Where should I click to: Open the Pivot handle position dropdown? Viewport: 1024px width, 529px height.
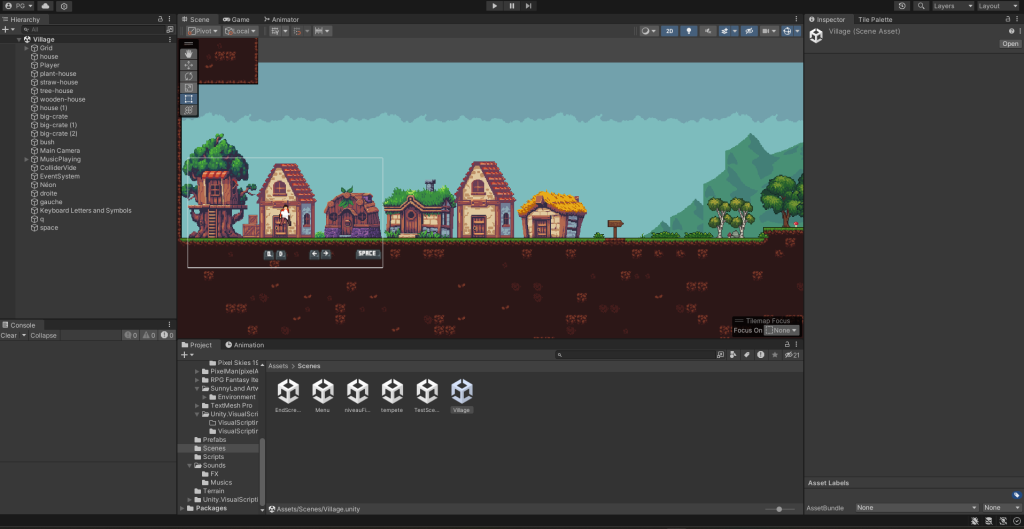point(203,31)
